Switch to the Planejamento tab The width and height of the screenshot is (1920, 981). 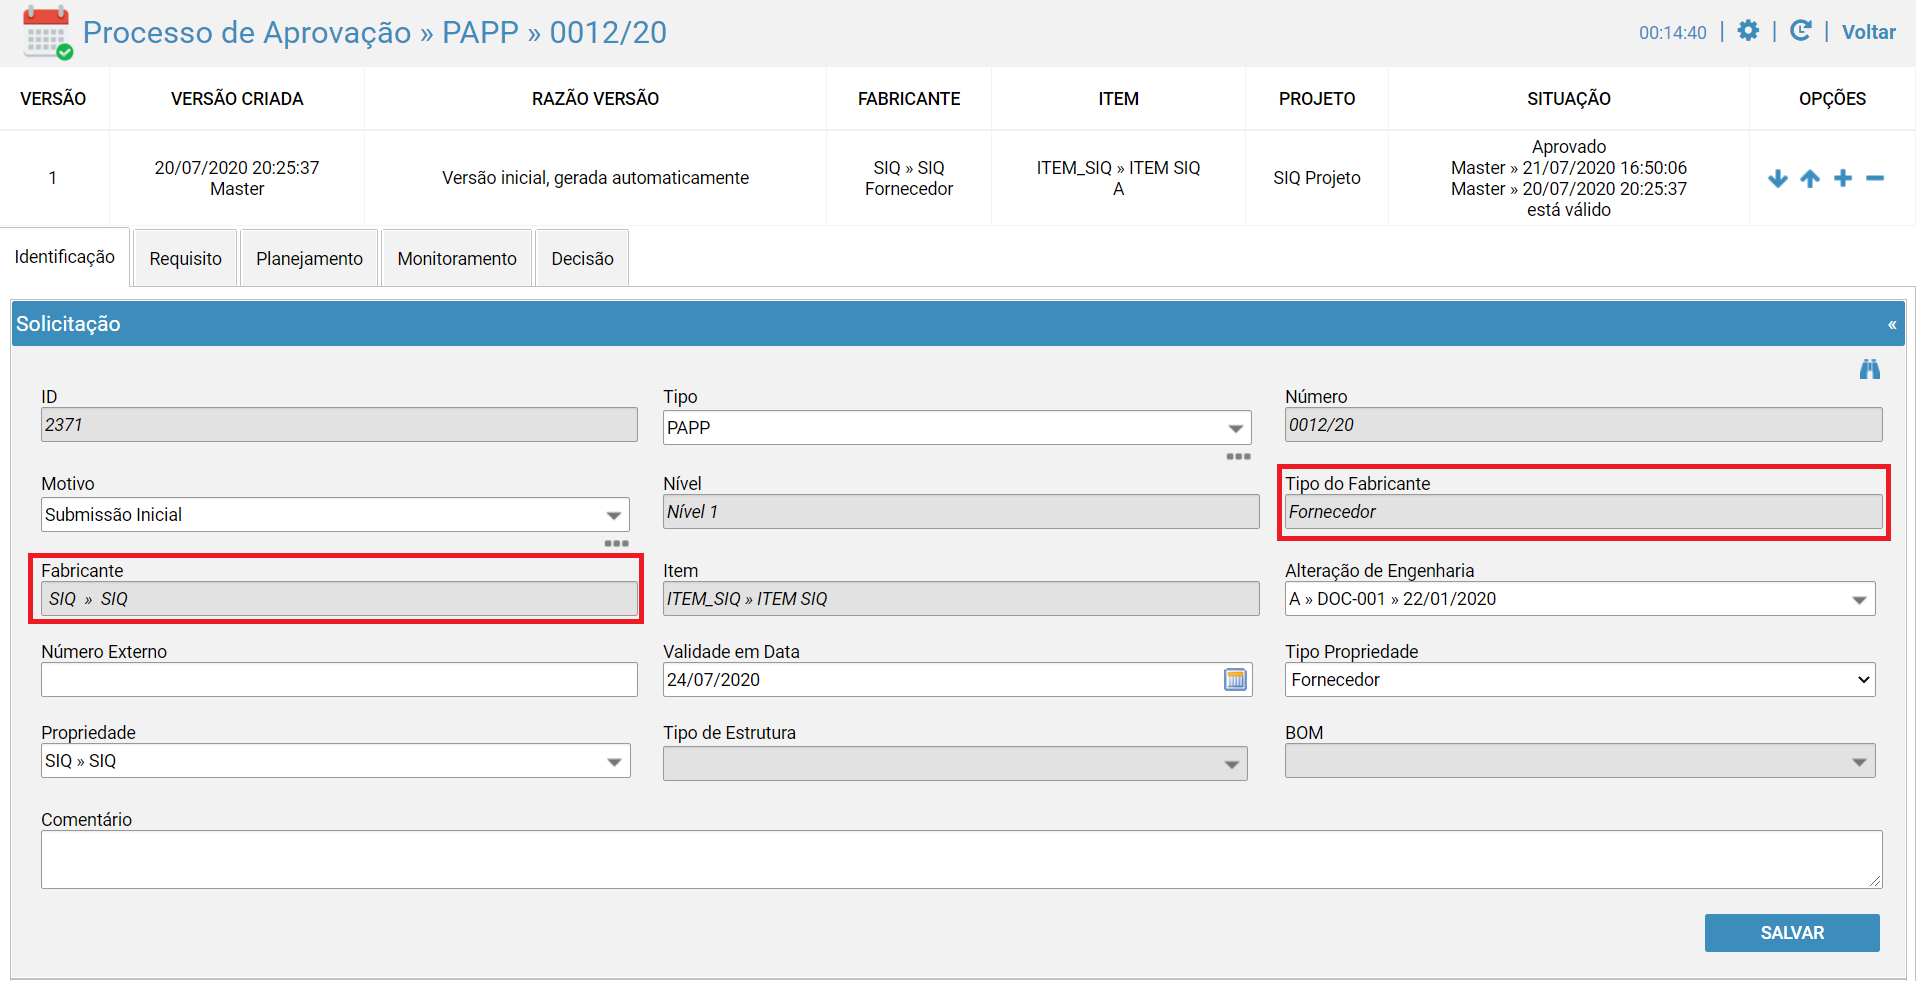[x=309, y=259]
